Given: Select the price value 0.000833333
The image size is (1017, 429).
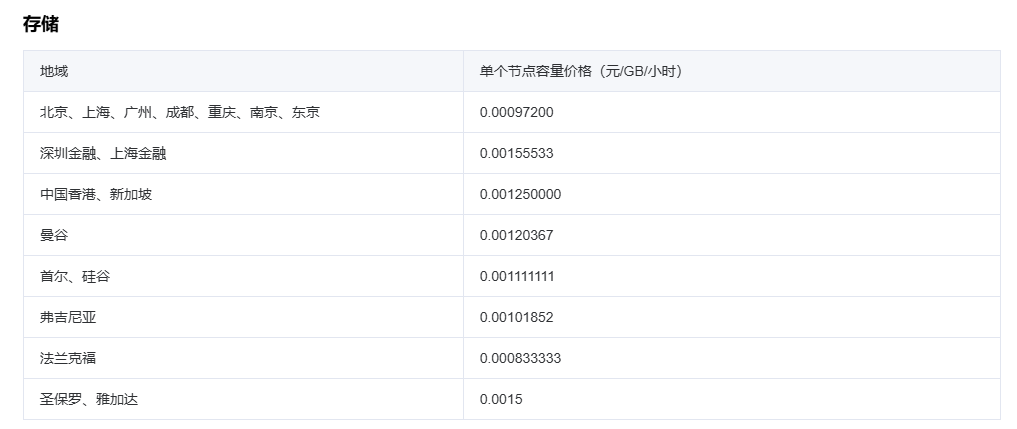Looking at the screenshot, I should (x=520, y=358).
